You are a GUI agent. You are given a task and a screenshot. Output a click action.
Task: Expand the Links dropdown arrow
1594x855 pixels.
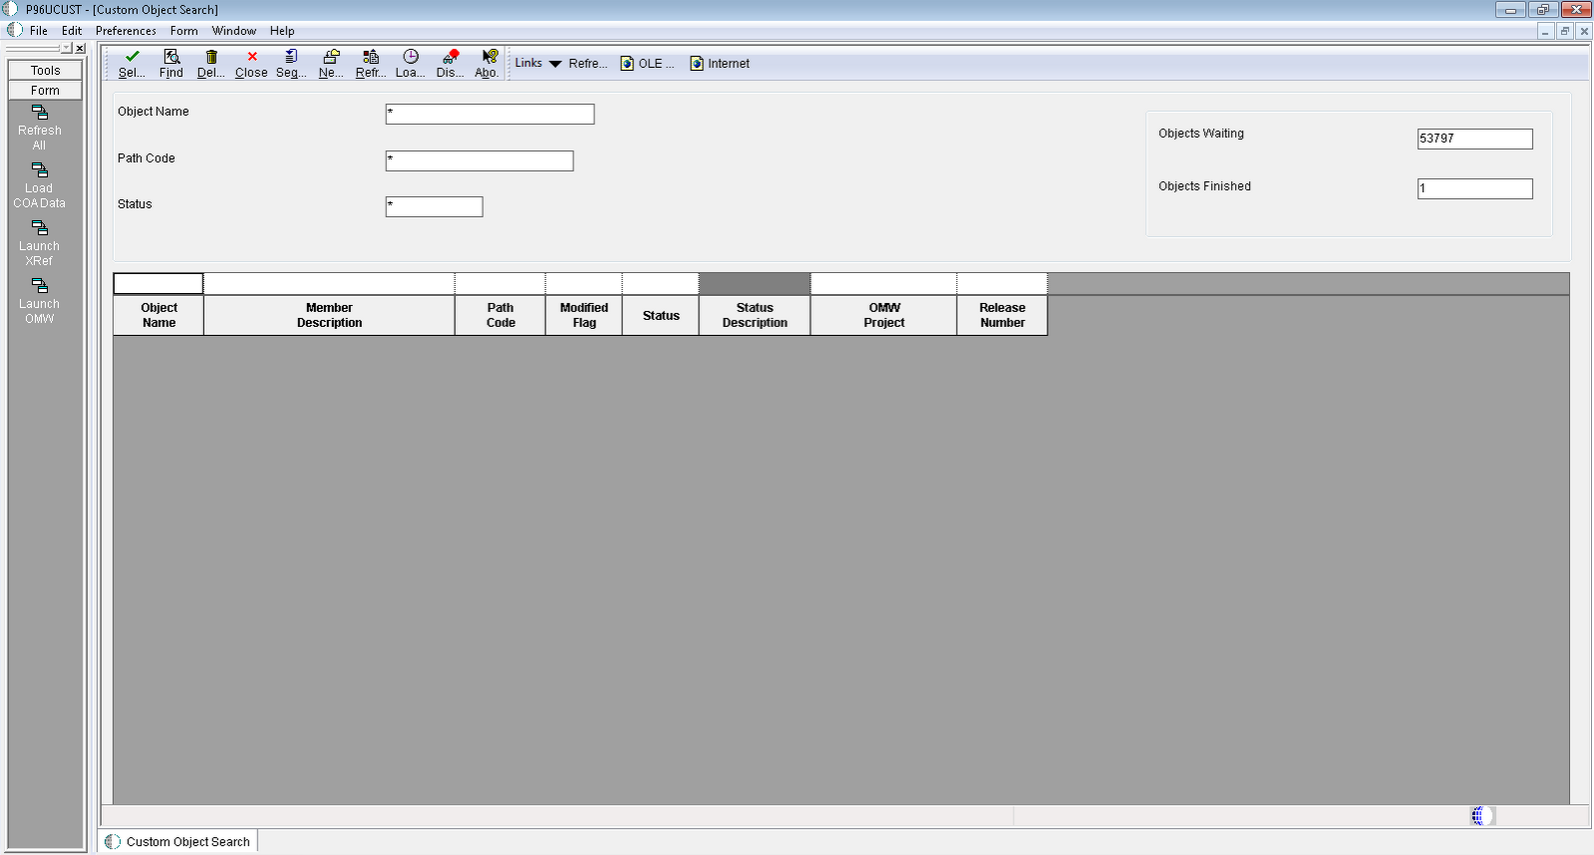coord(555,64)
